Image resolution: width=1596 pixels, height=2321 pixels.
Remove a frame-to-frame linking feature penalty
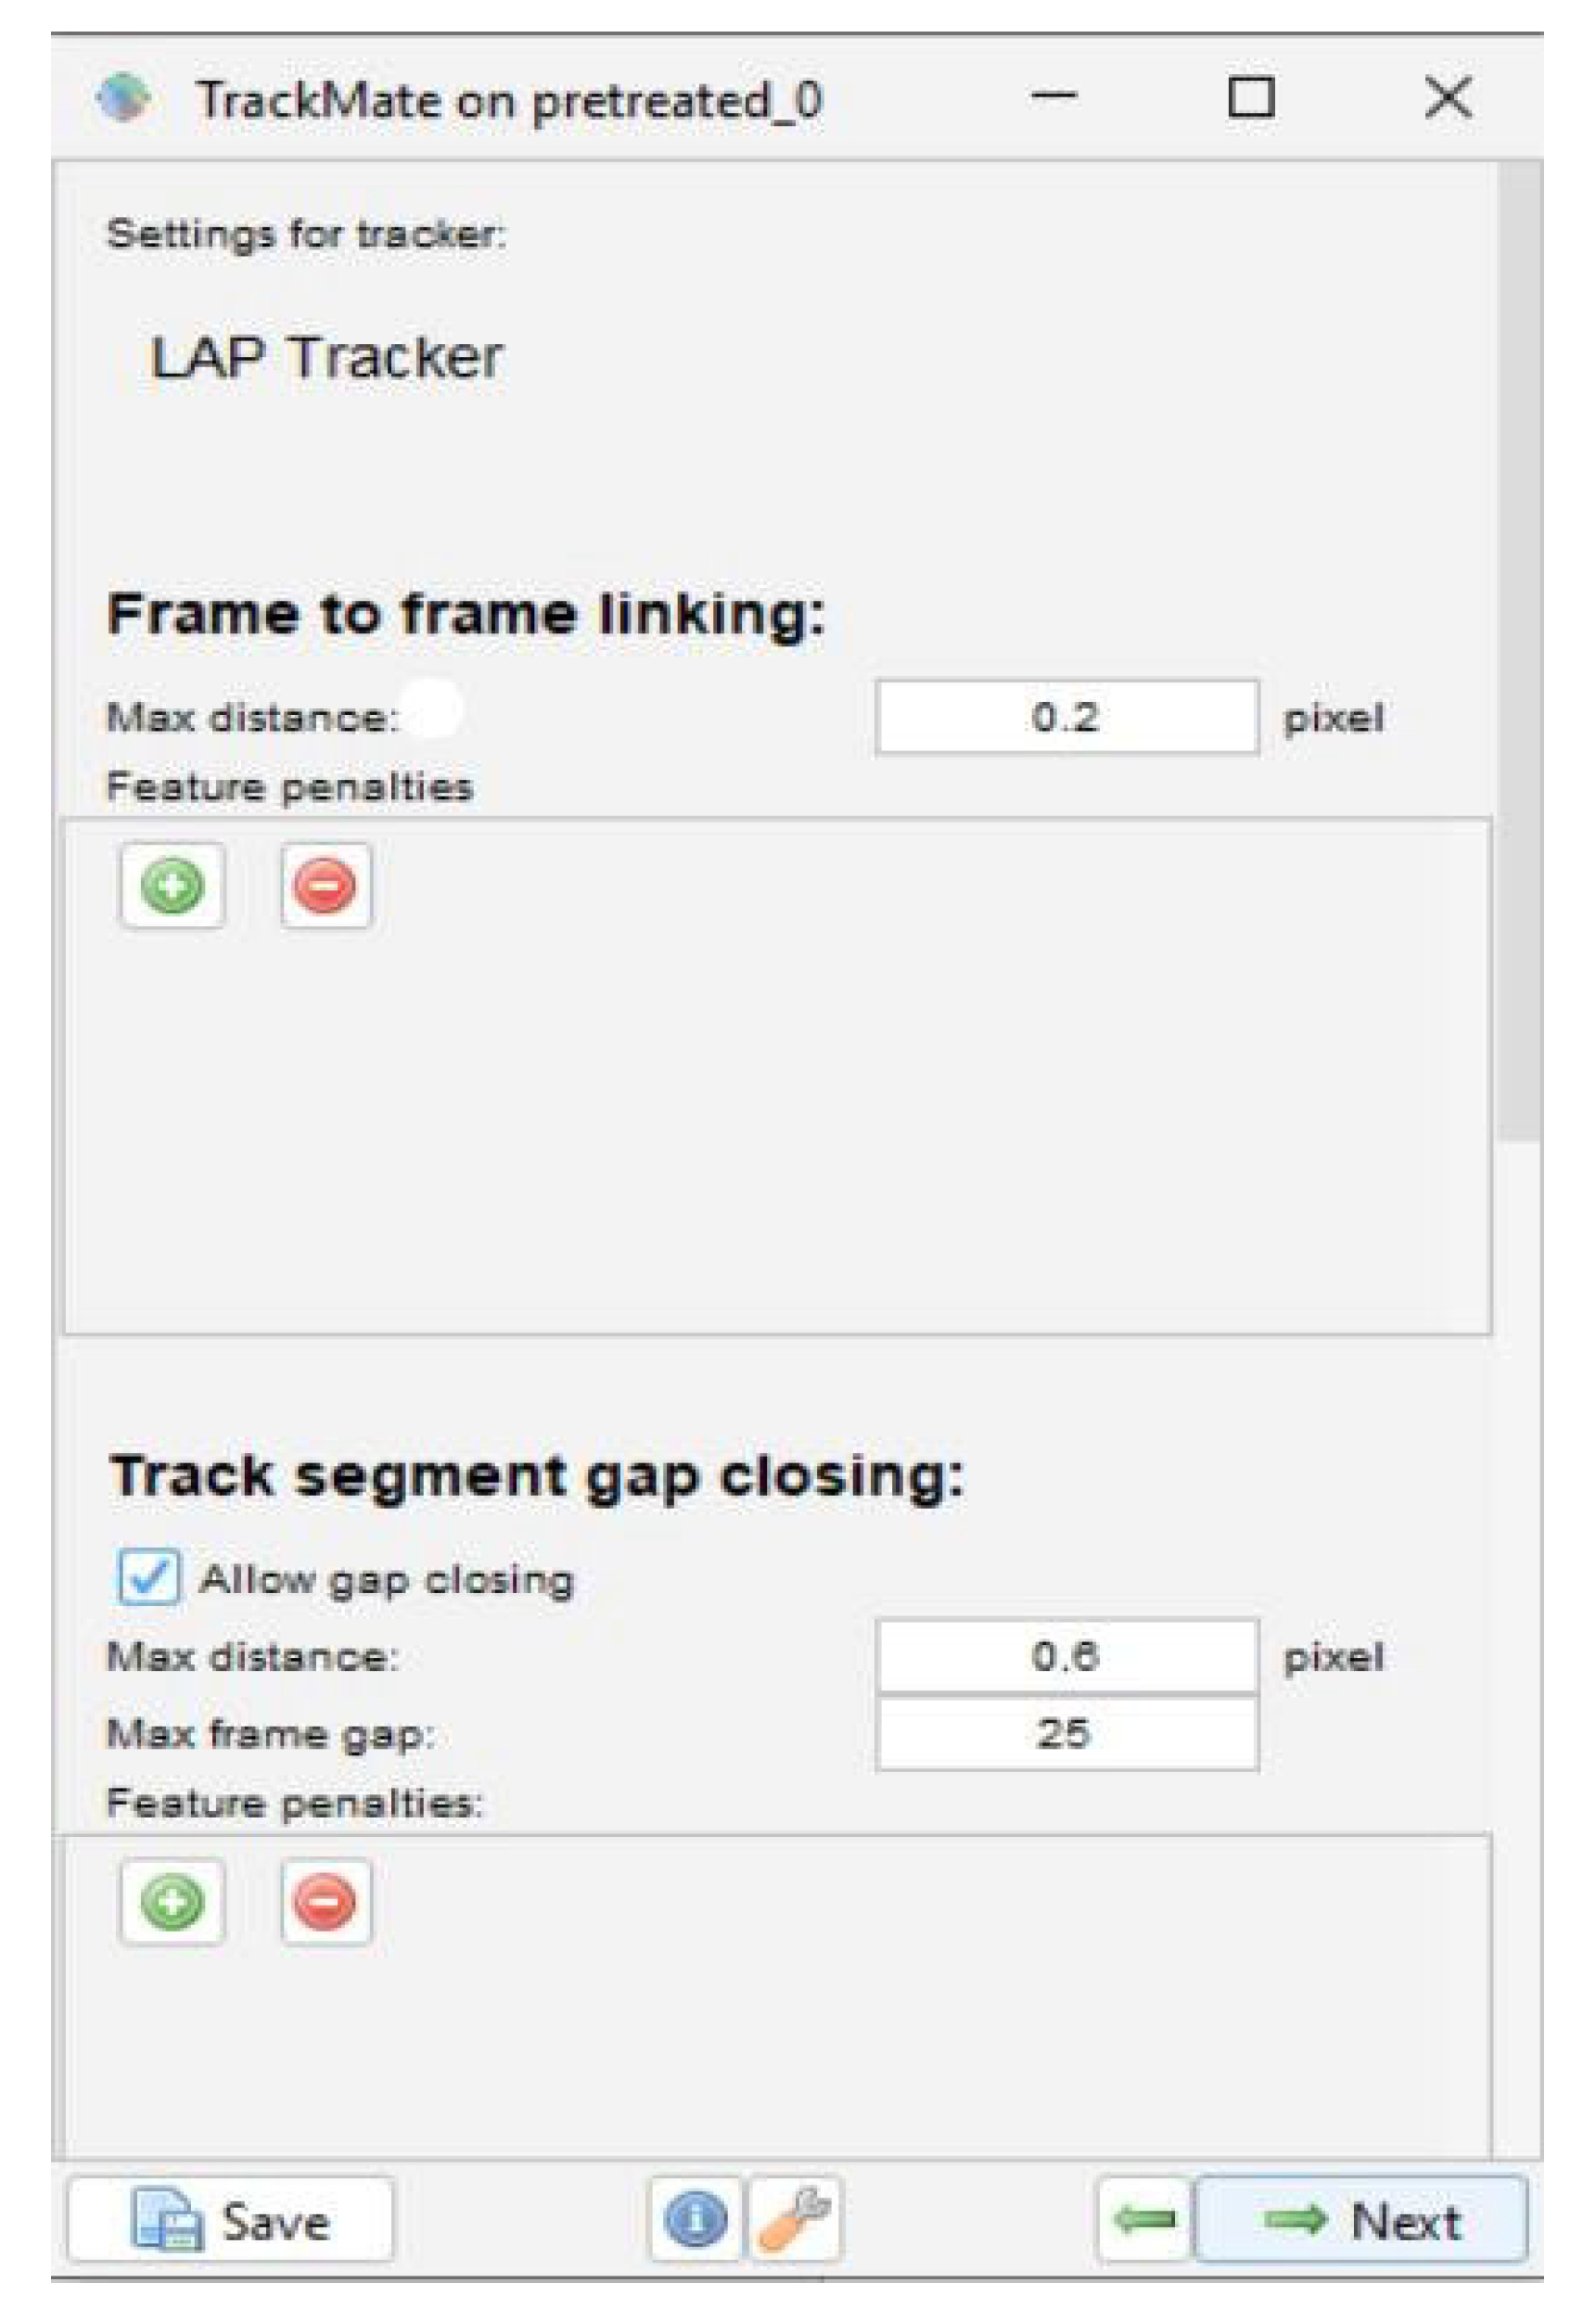pos(326,886)
